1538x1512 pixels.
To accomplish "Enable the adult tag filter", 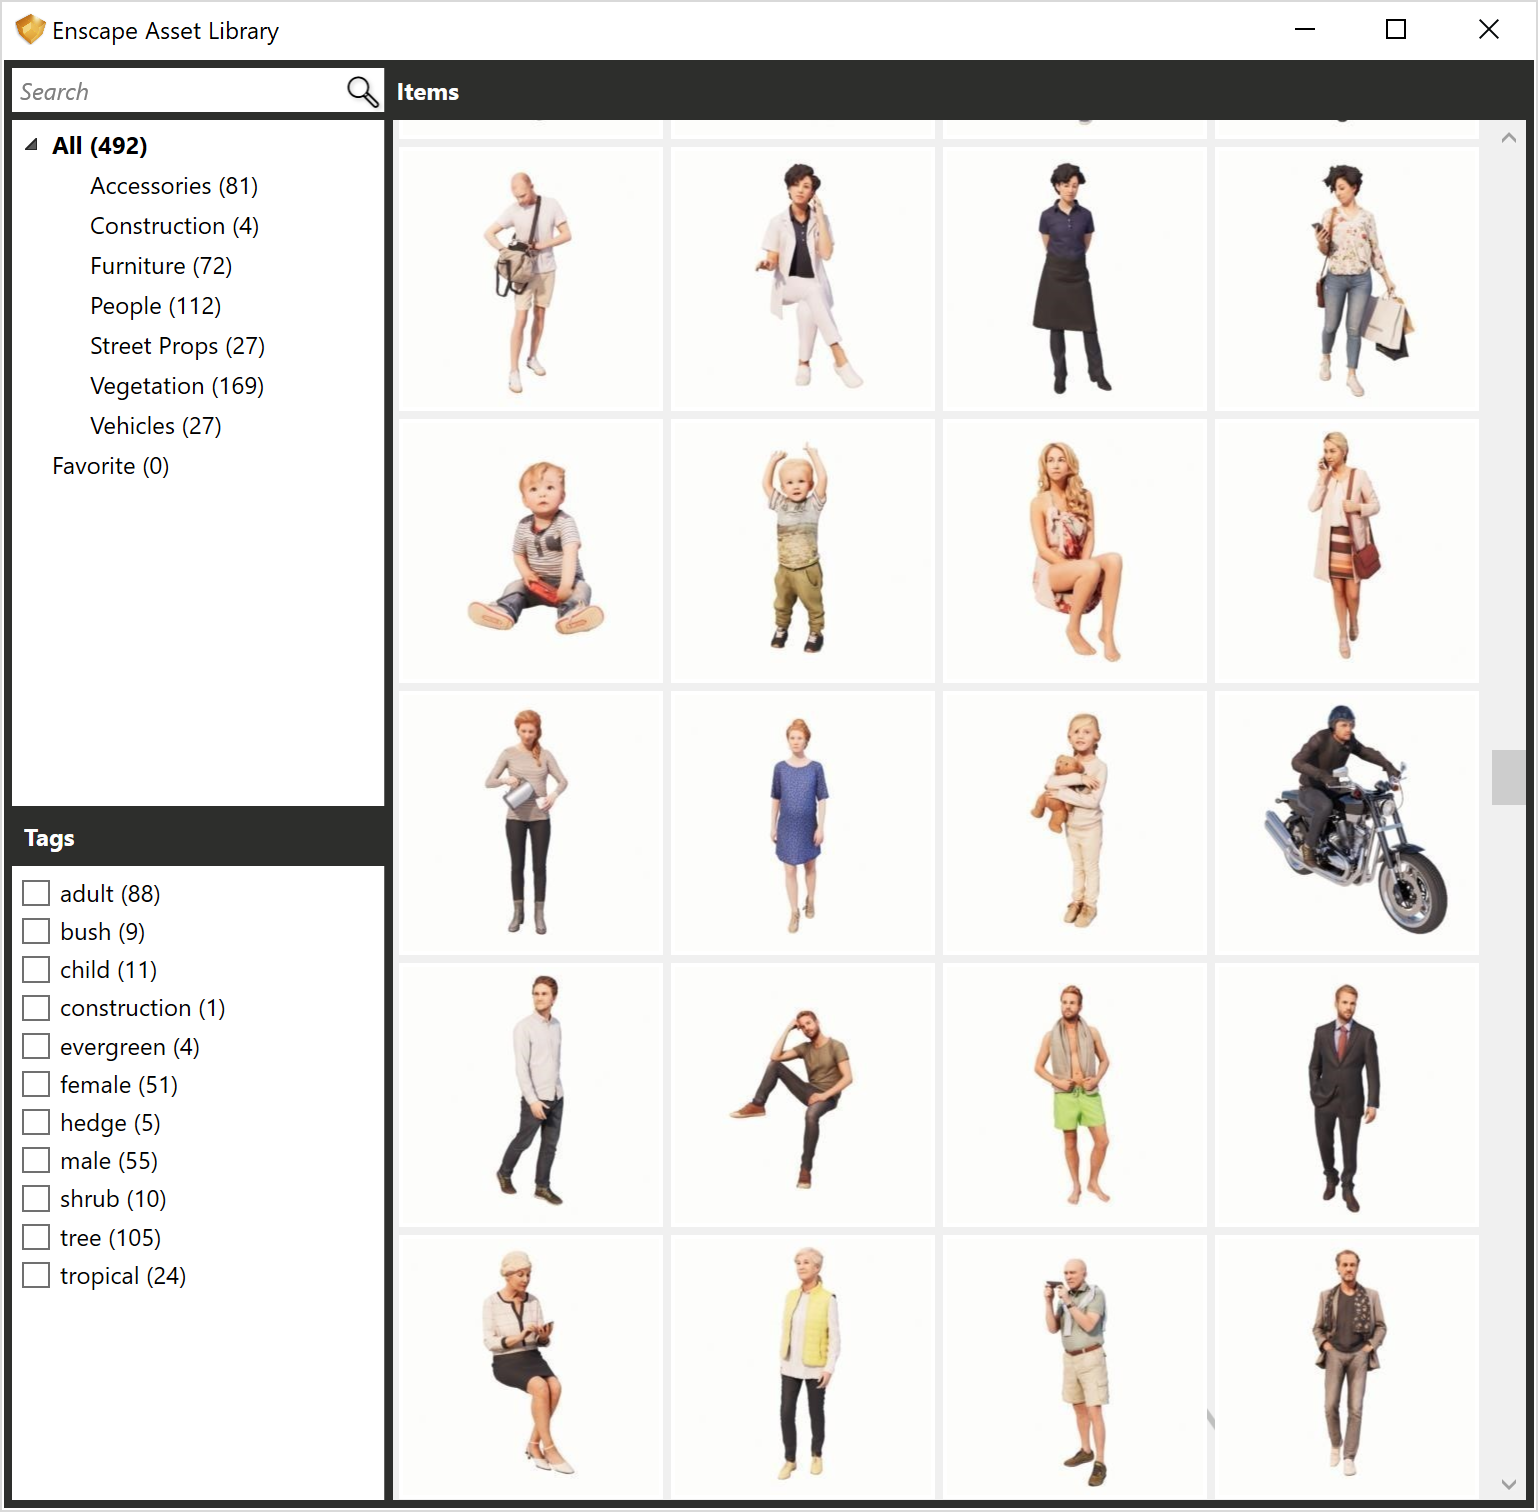I will (36, 892).
